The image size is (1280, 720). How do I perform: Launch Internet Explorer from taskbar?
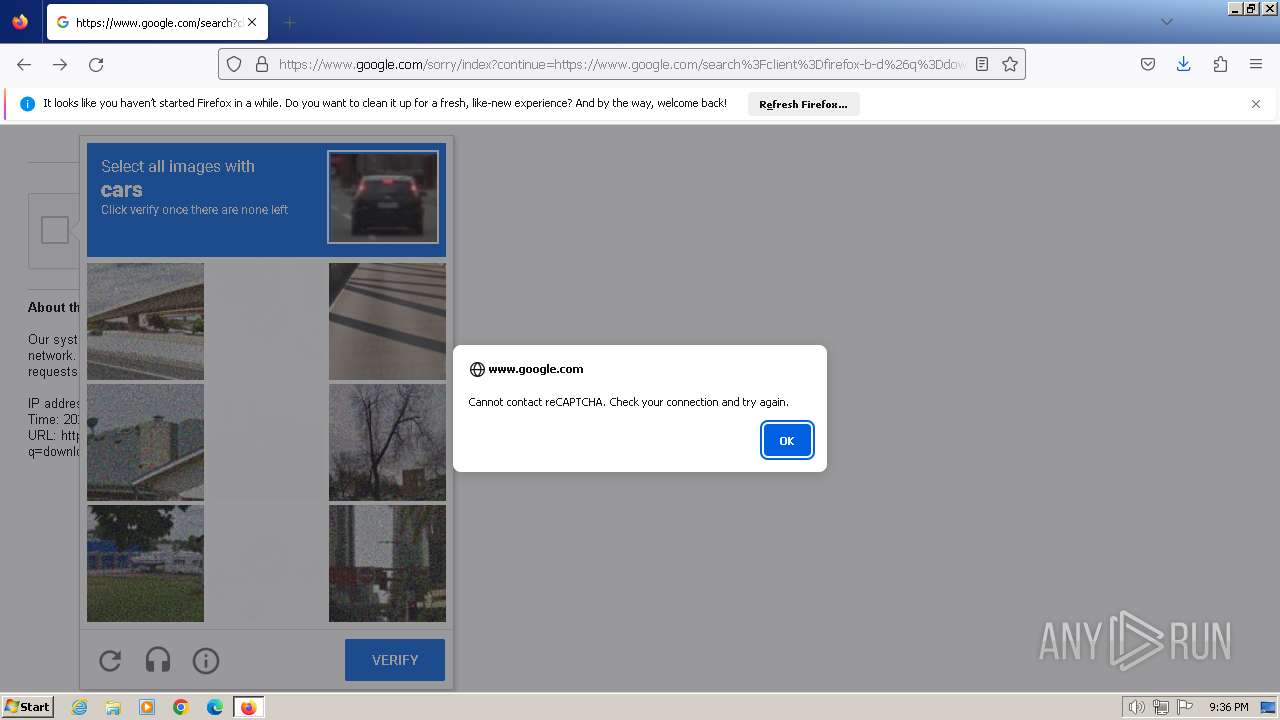[79, 707]
